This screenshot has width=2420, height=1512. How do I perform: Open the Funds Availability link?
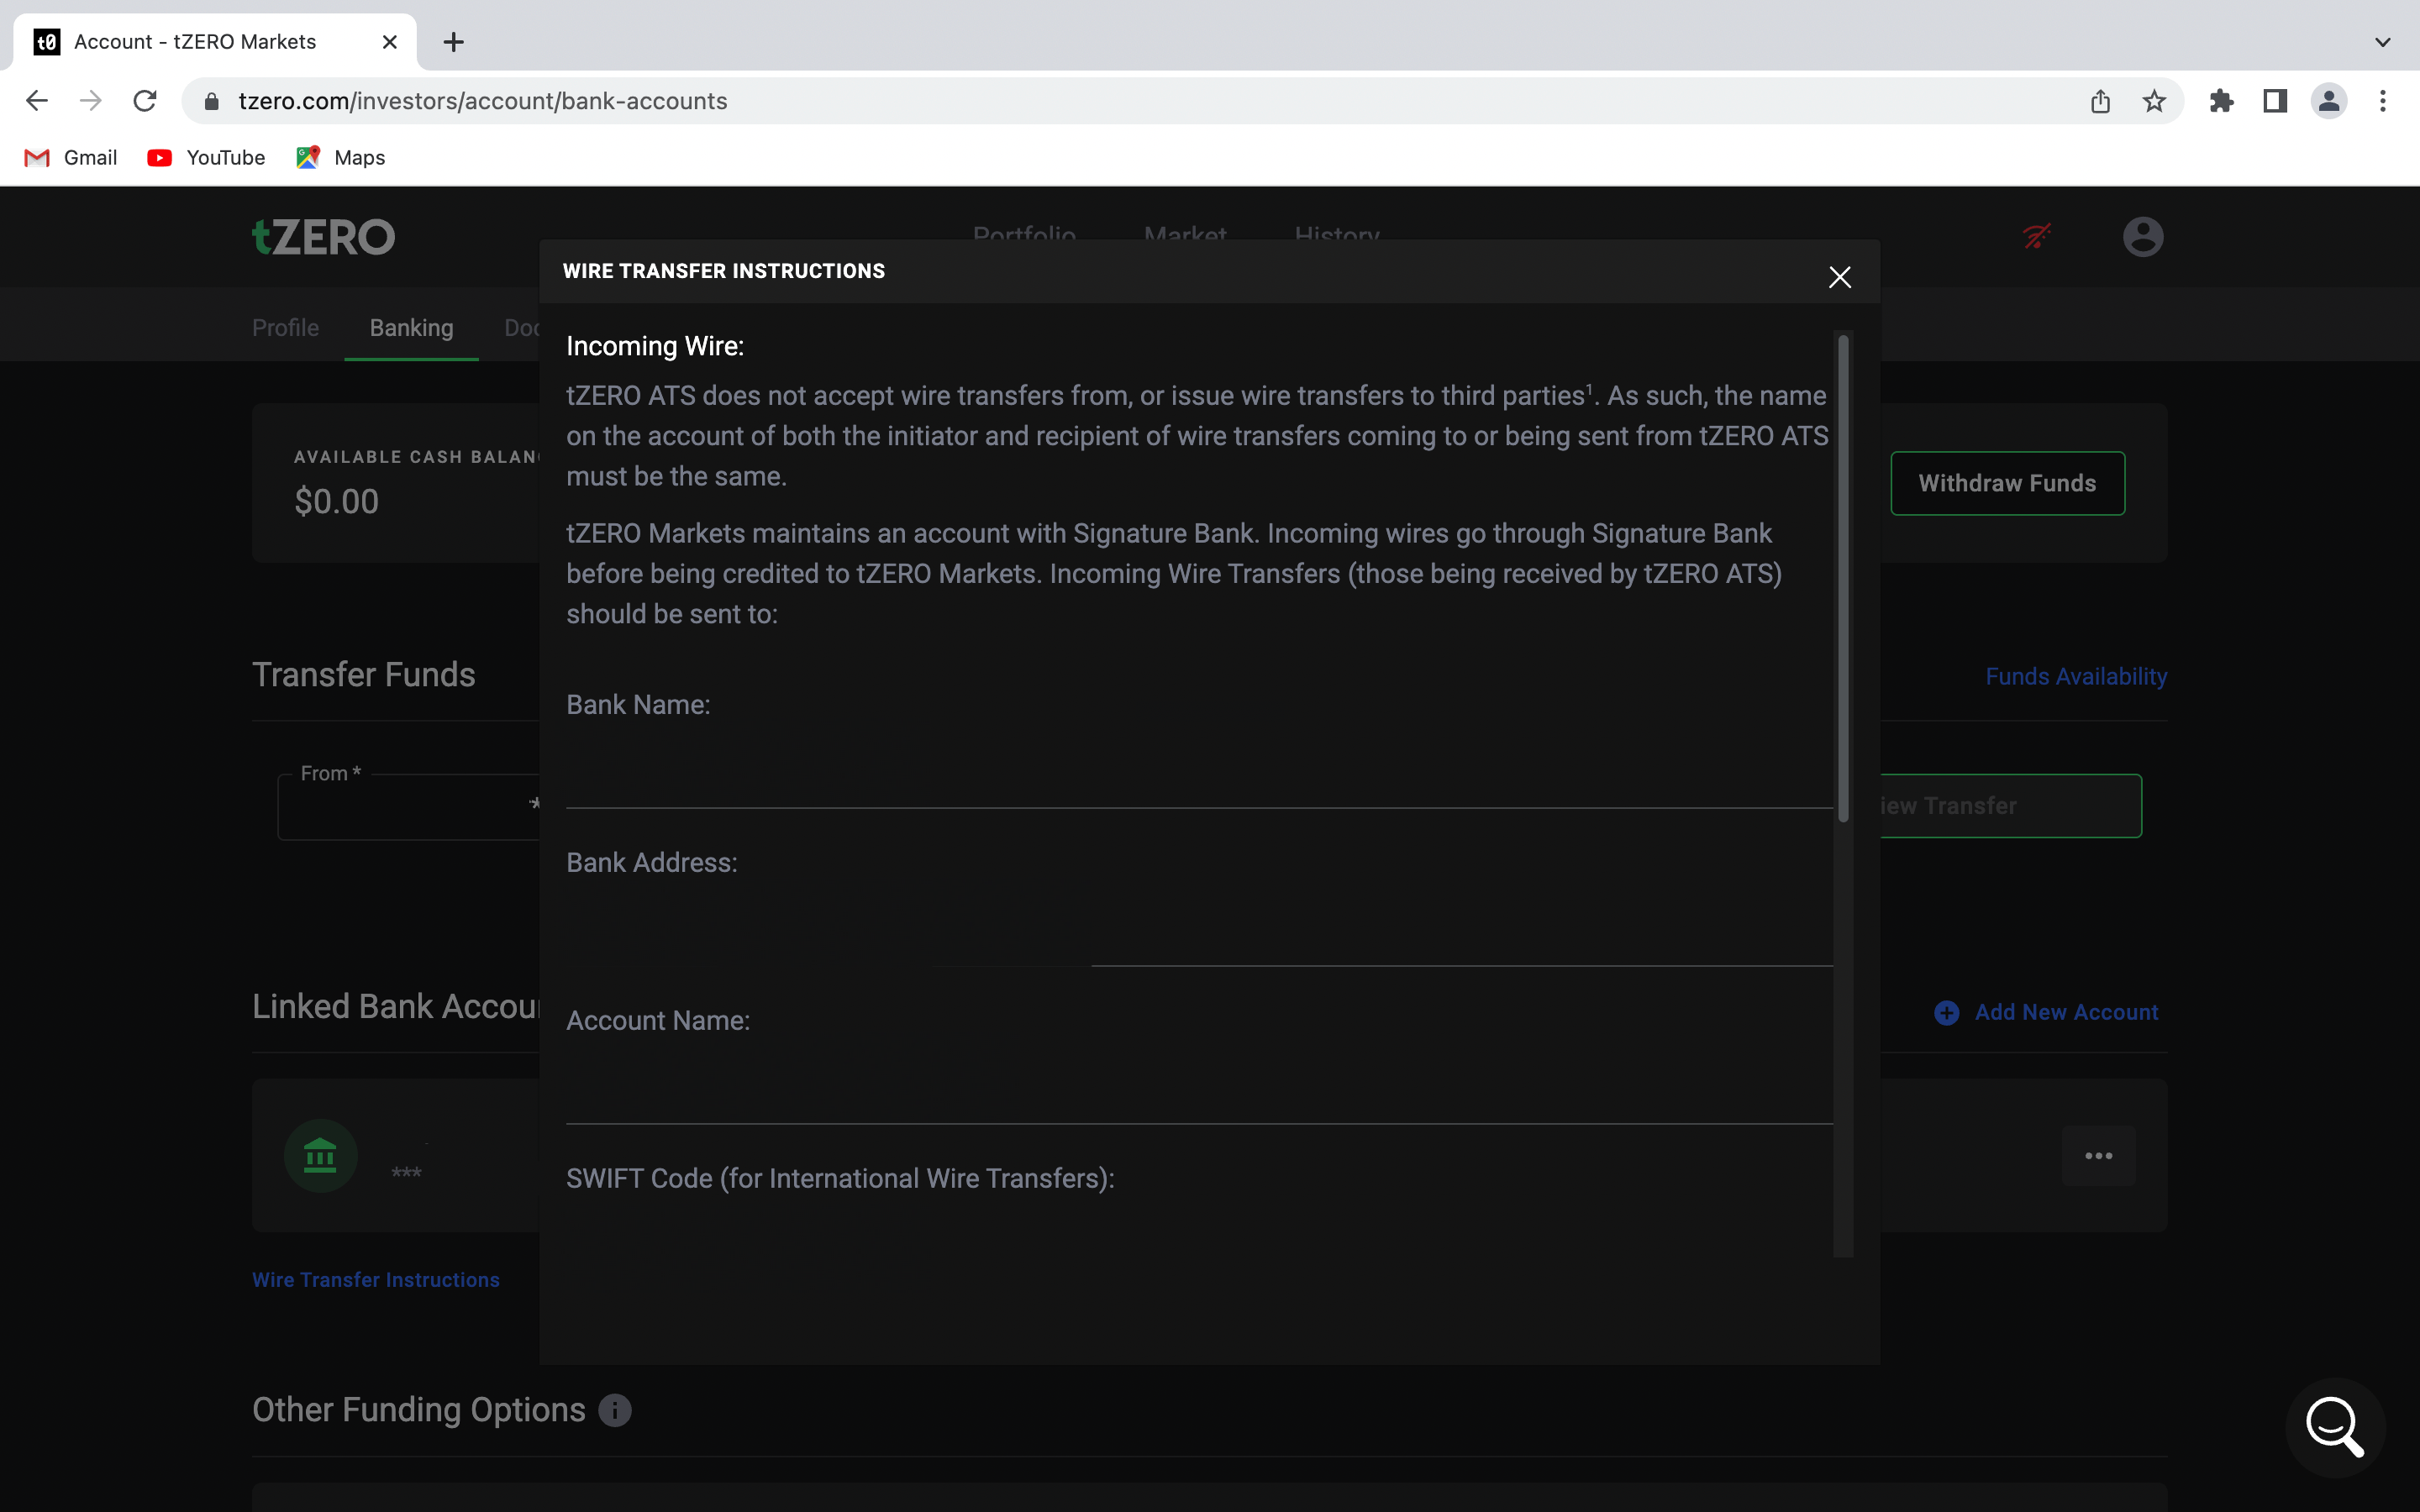2076,677
